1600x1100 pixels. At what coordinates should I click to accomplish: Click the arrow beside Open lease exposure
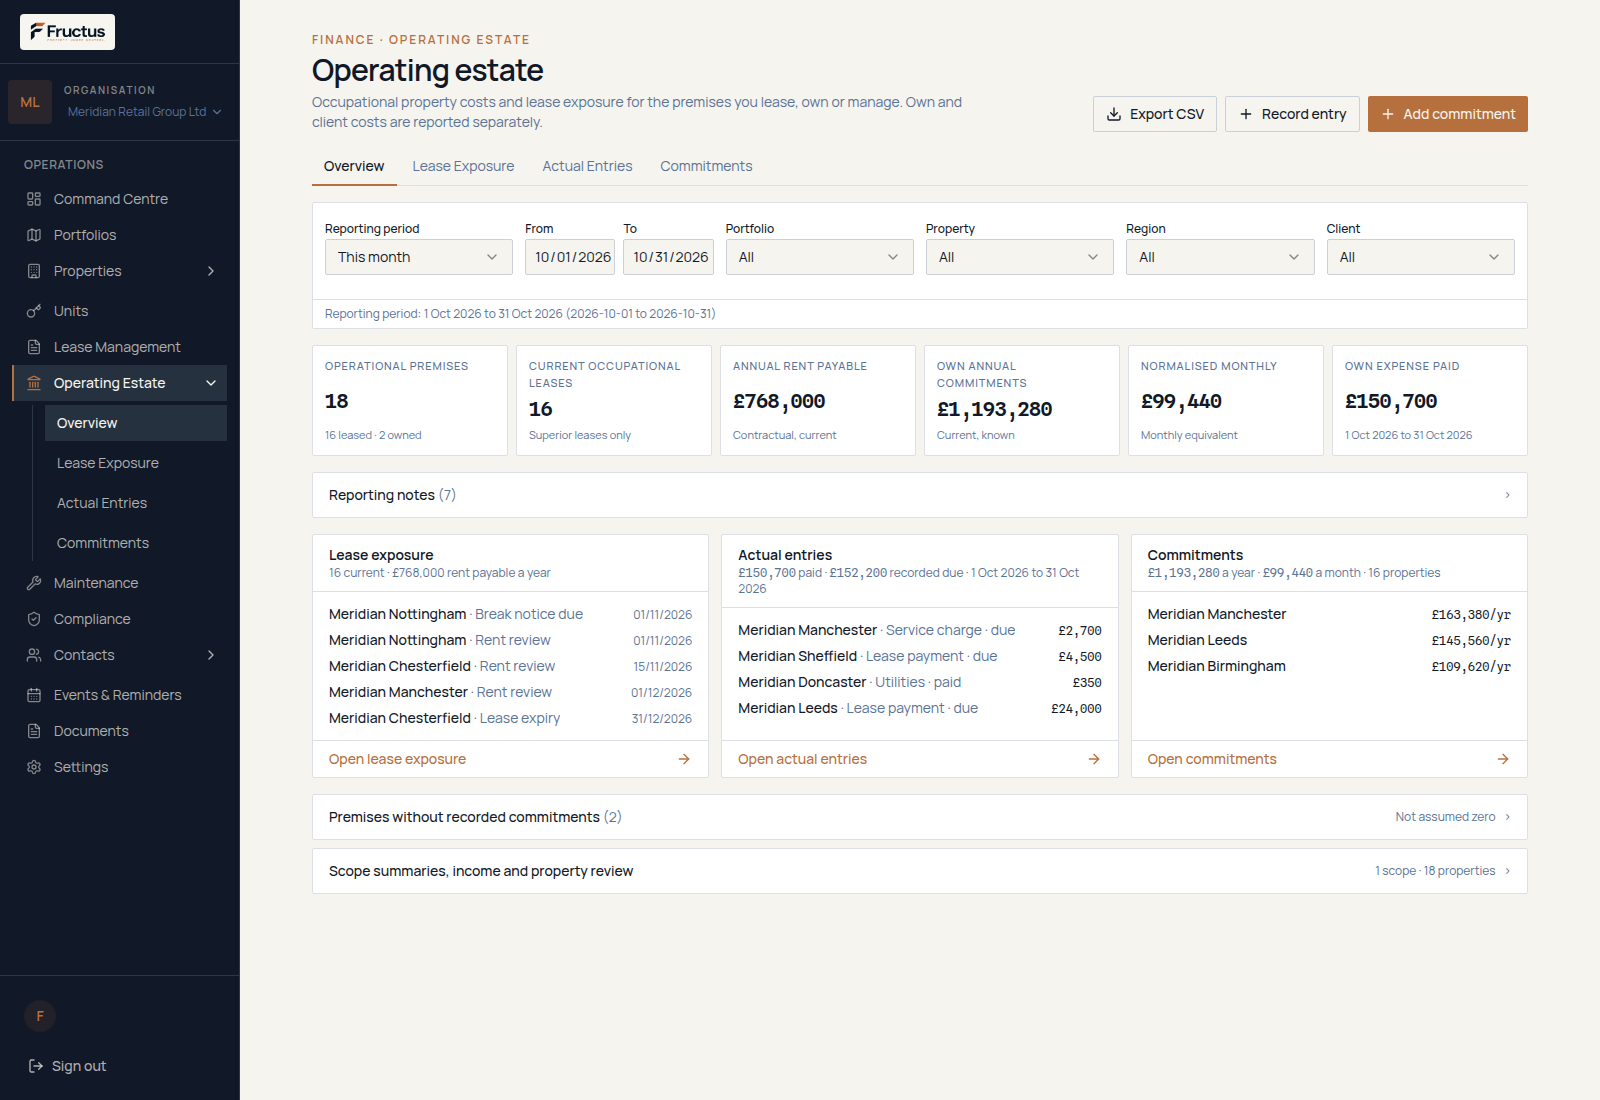click(x=684, y=759)
